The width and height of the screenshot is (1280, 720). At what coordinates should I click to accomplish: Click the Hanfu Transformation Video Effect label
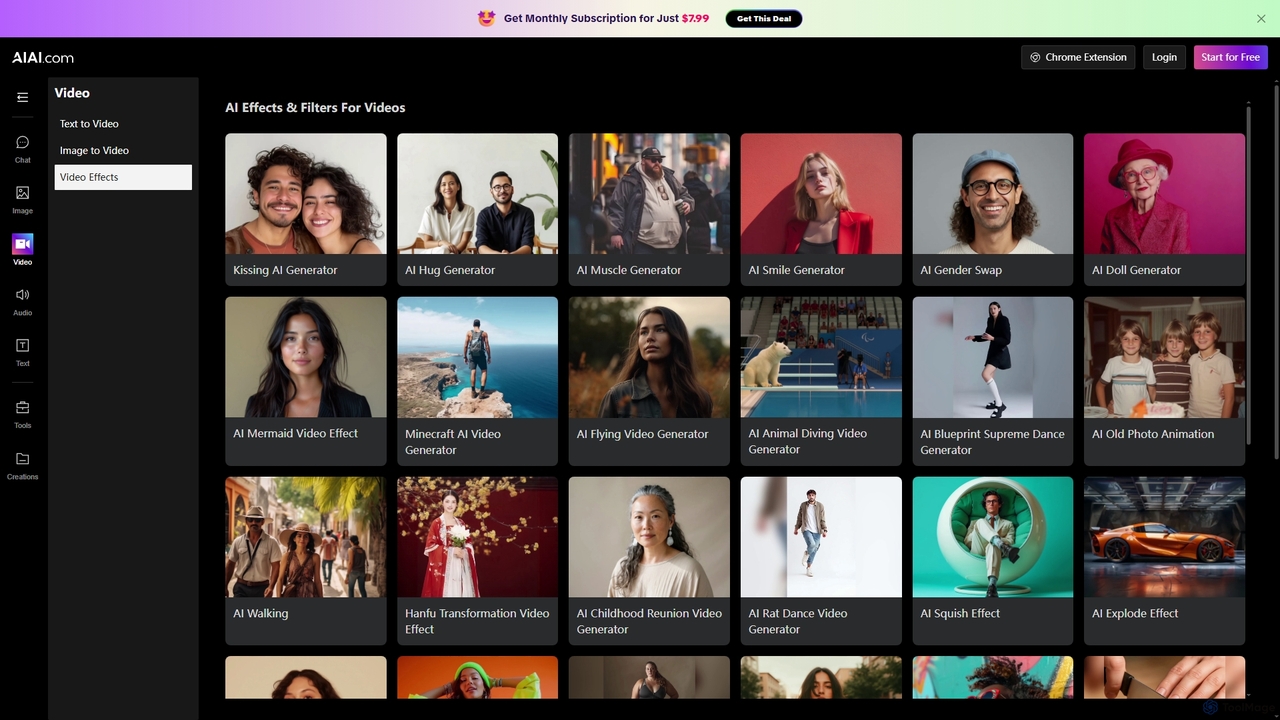pyautogui.click(x=477, y=621)
